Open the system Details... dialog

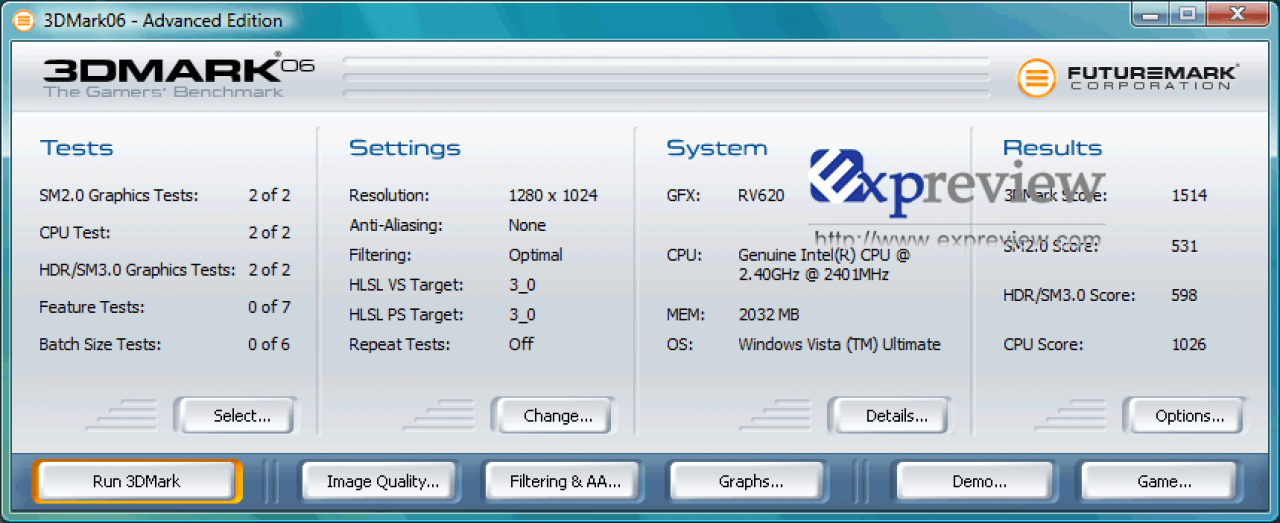pyautogui.click(x=890, y=416)
